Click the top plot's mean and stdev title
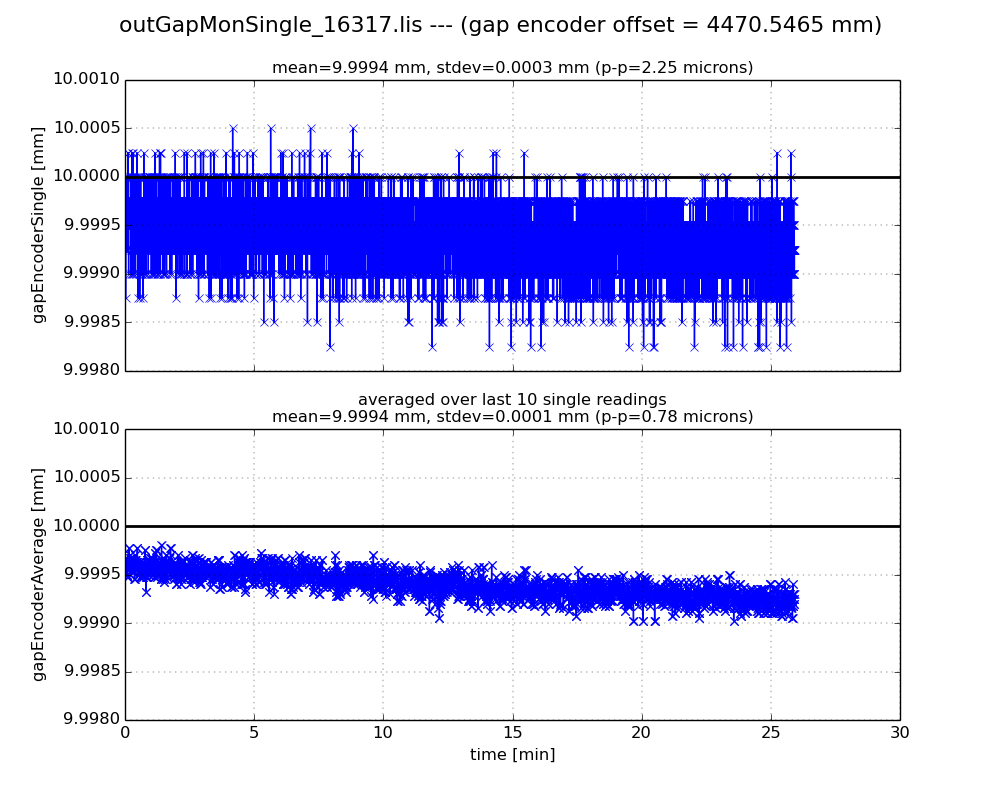This screenshot has width=1000, height=800. pyautogui.click(x=512, y=68)
